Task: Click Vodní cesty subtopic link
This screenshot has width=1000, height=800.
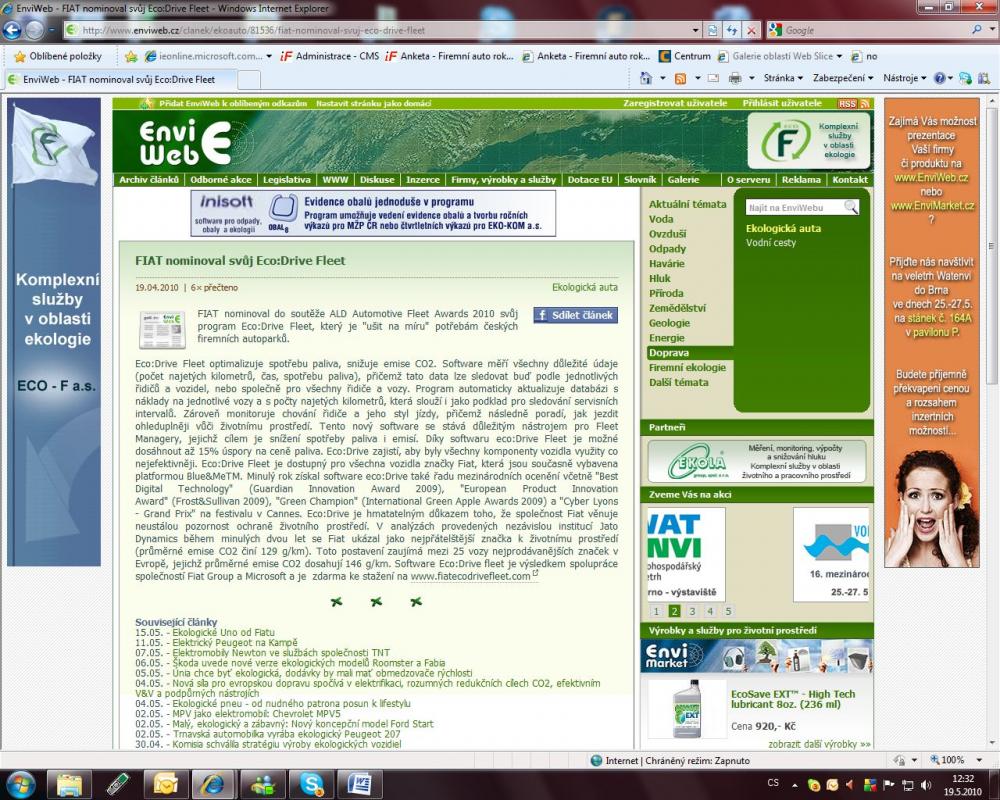Action: coord(770,242)
